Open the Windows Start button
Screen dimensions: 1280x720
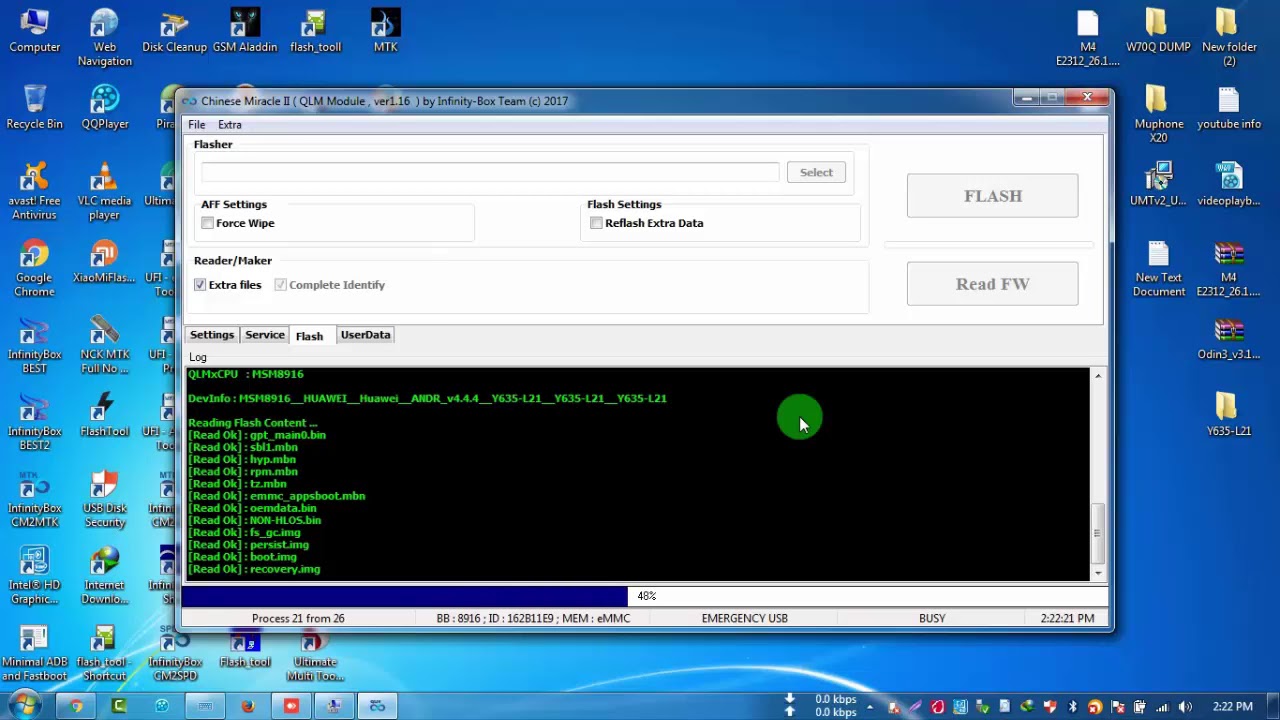pyautogui.click(x=22, y=706)
